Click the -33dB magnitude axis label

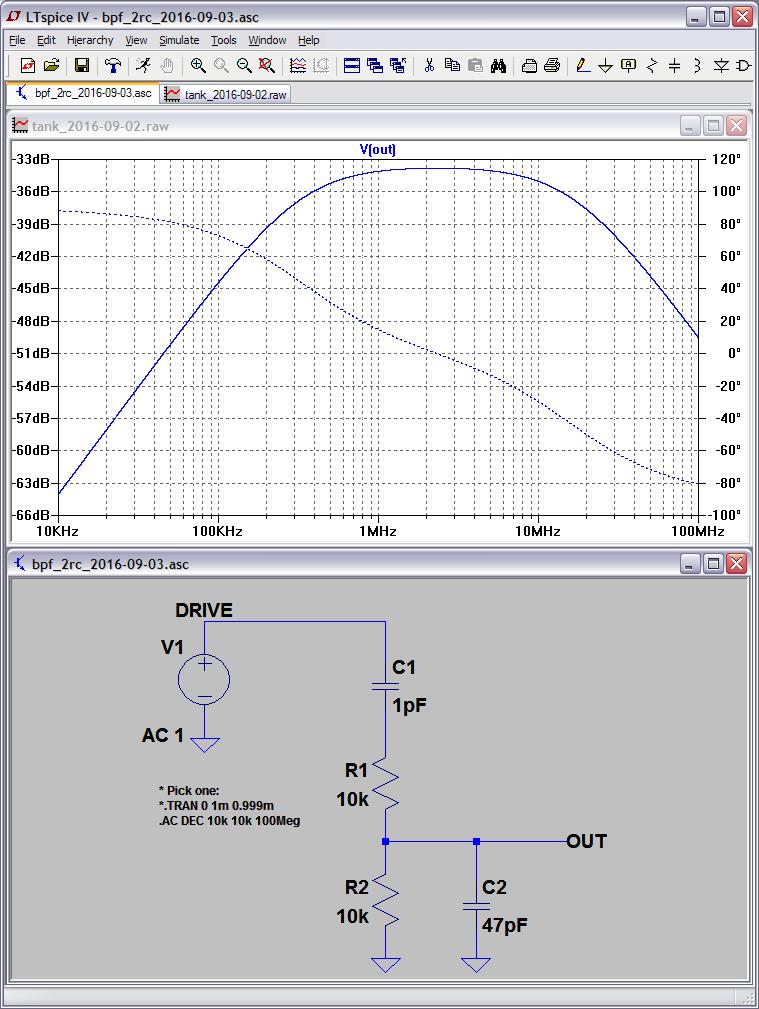pyautogui.click(x=30, y=159)
